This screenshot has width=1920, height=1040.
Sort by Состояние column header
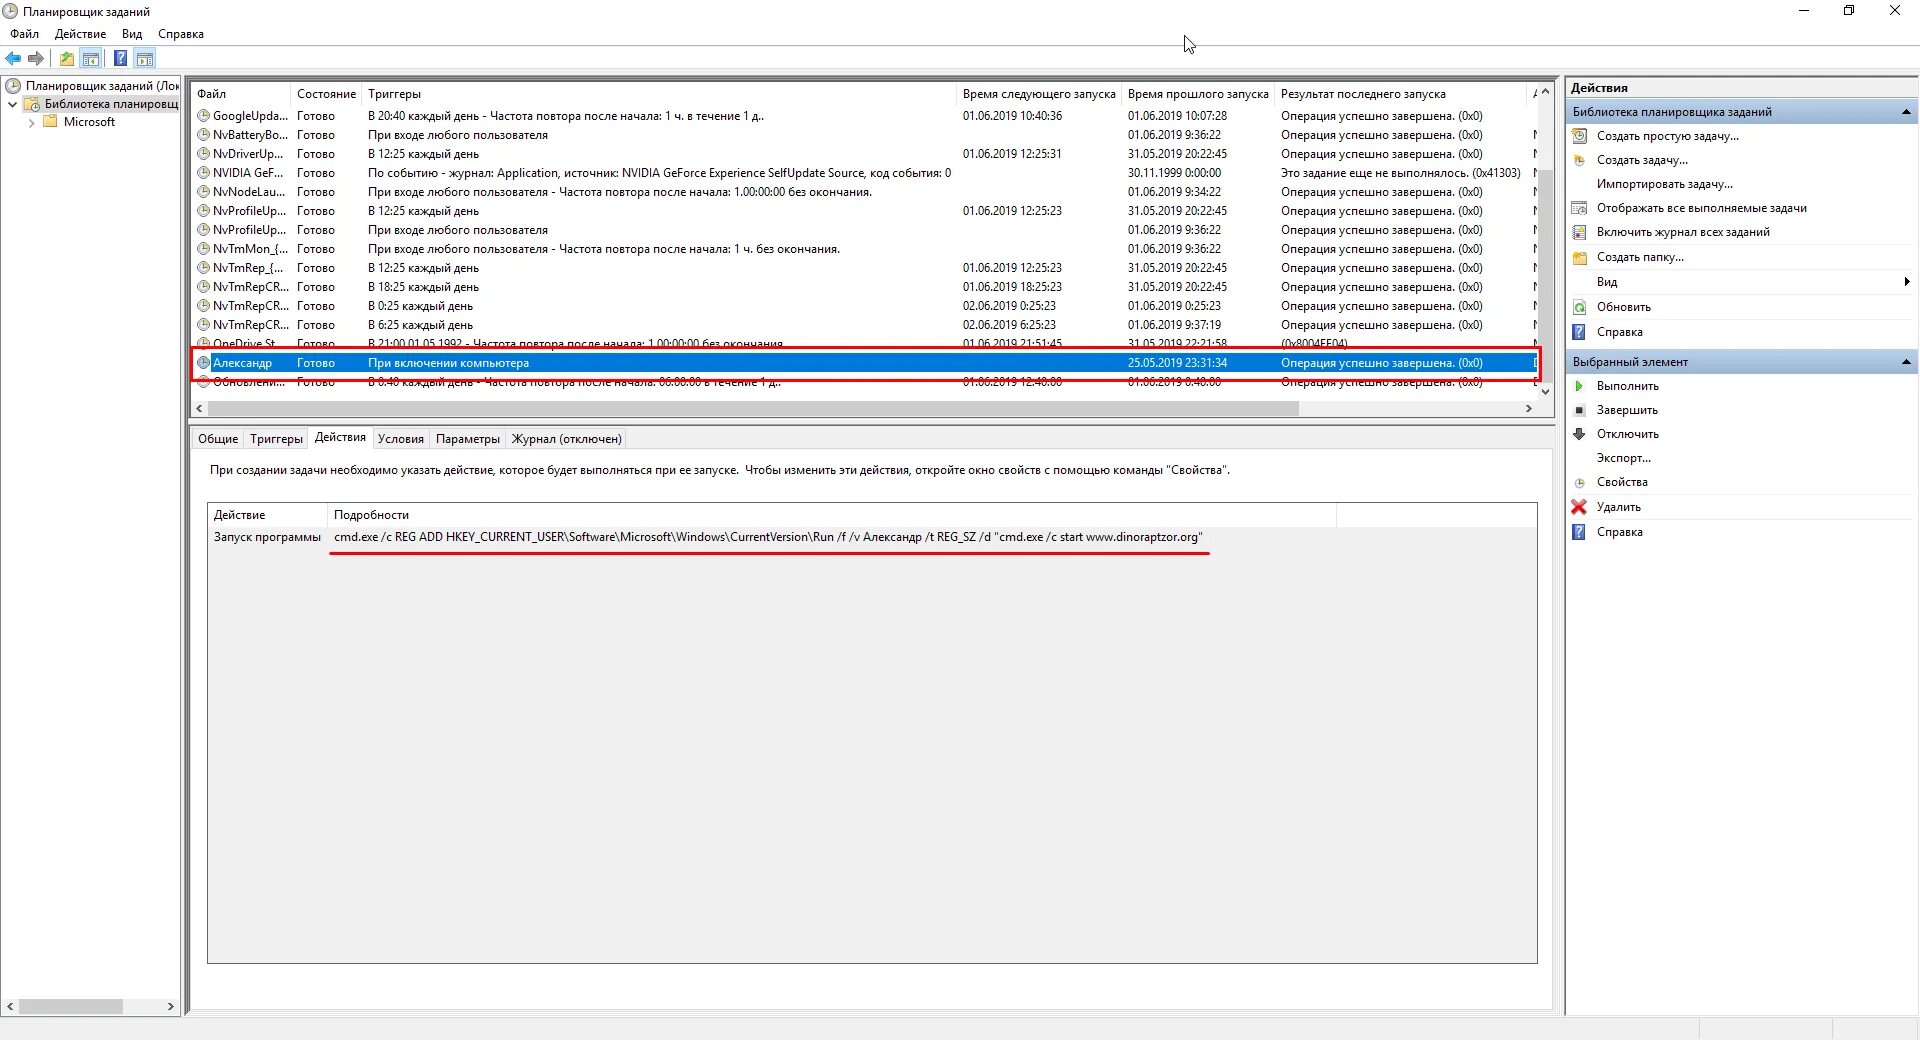[x=326, y=94]
